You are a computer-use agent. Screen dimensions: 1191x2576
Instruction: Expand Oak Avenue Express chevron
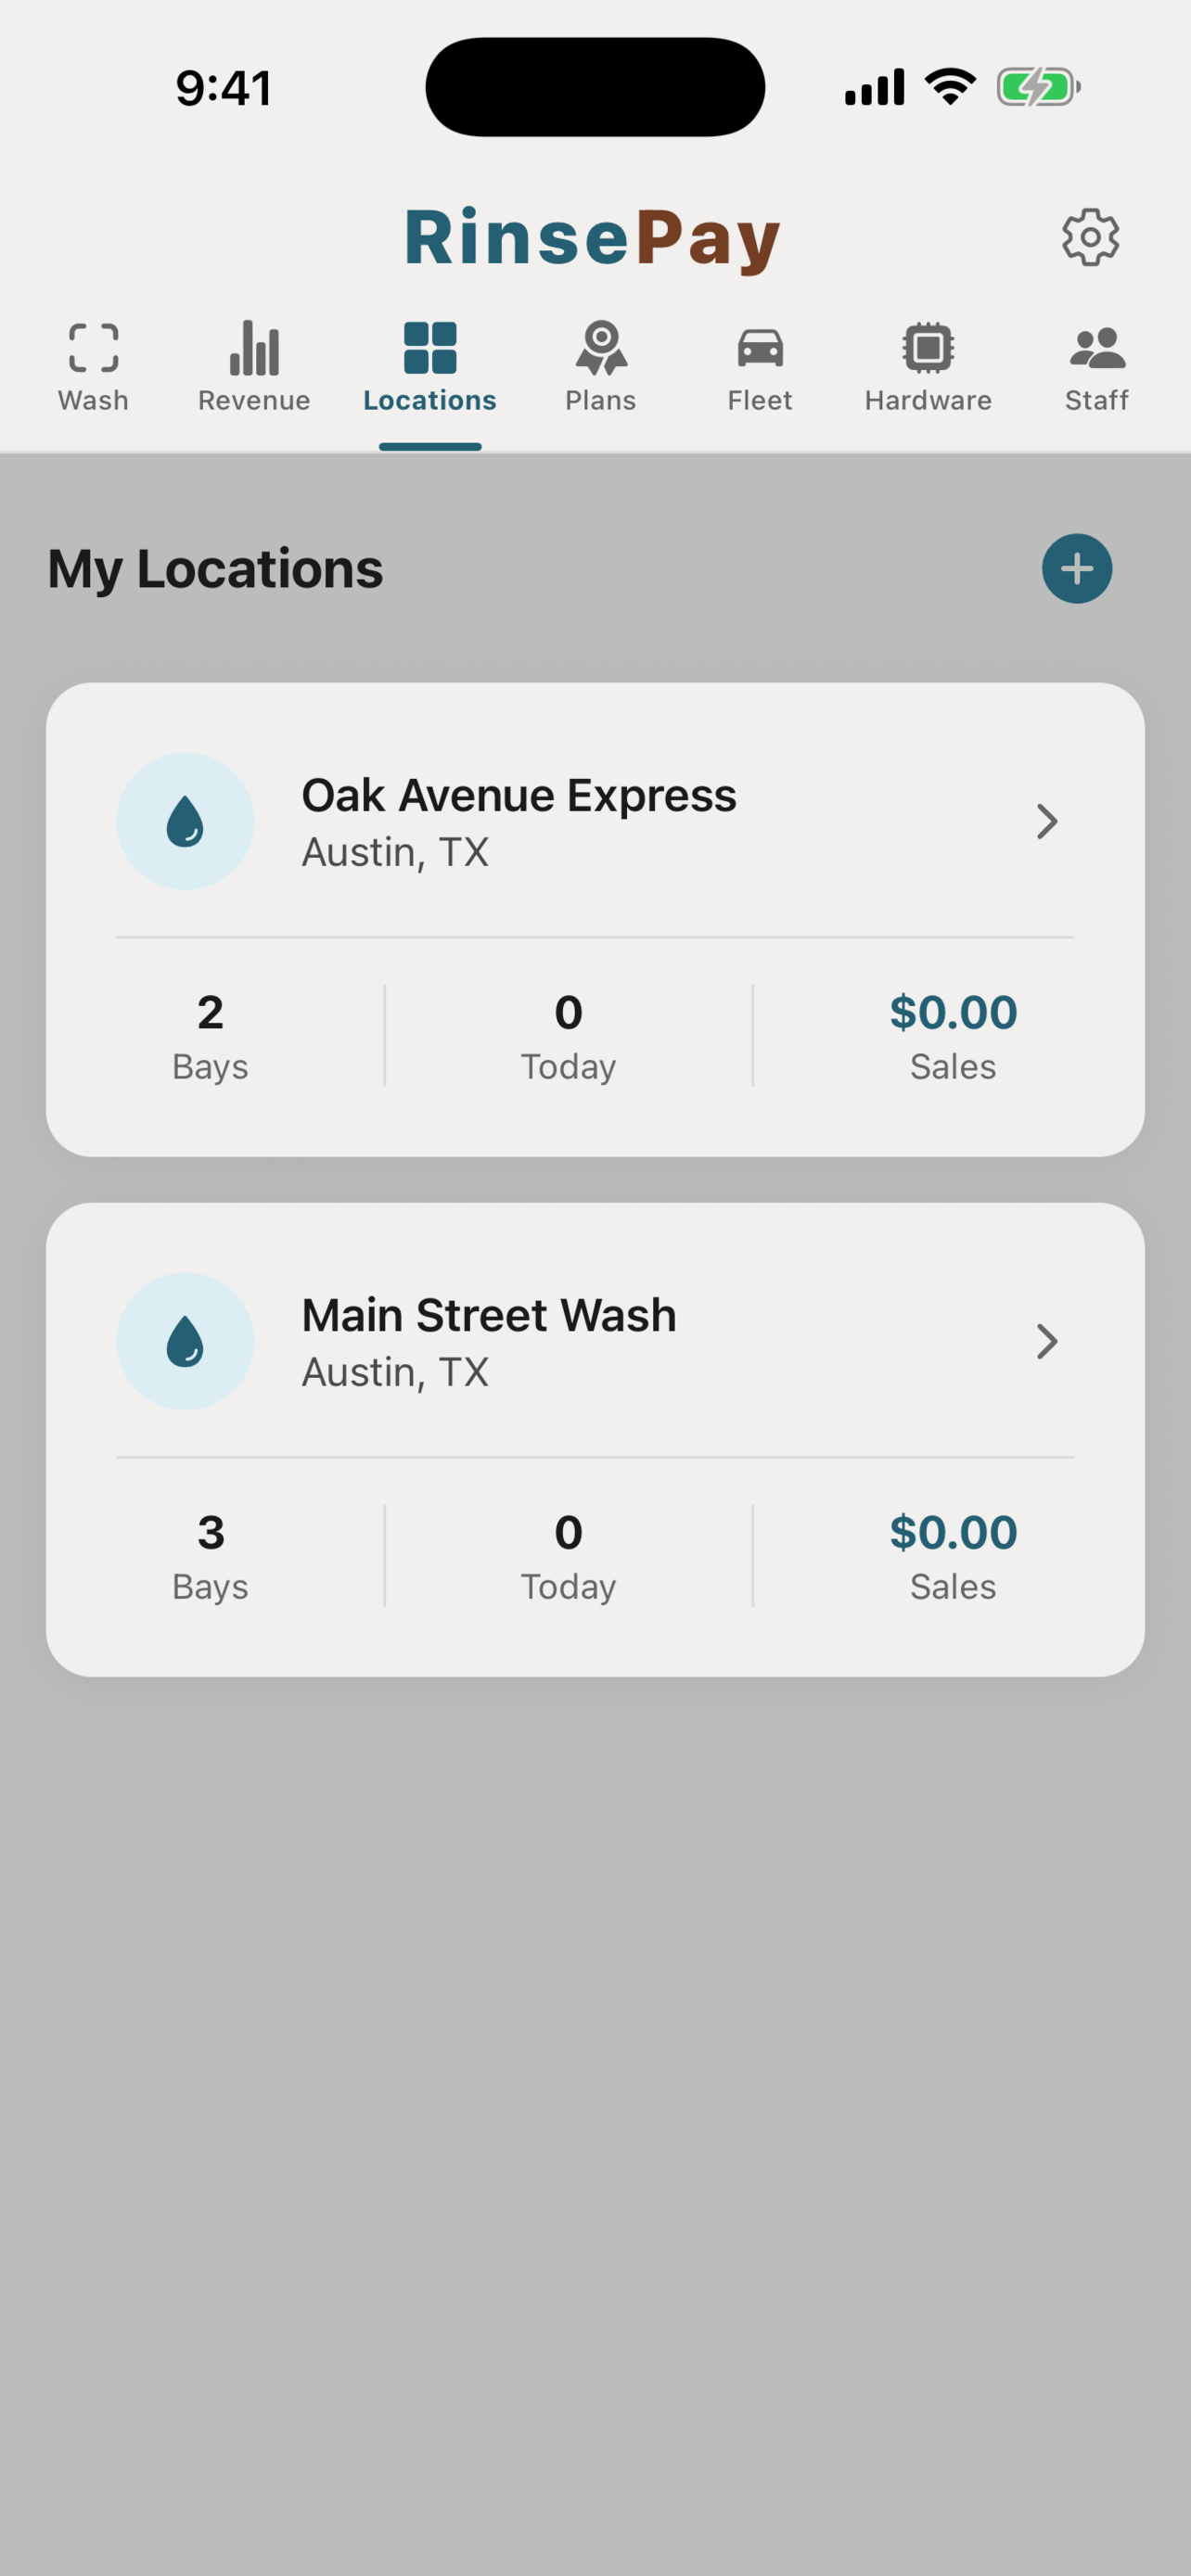coord(1046,821)
